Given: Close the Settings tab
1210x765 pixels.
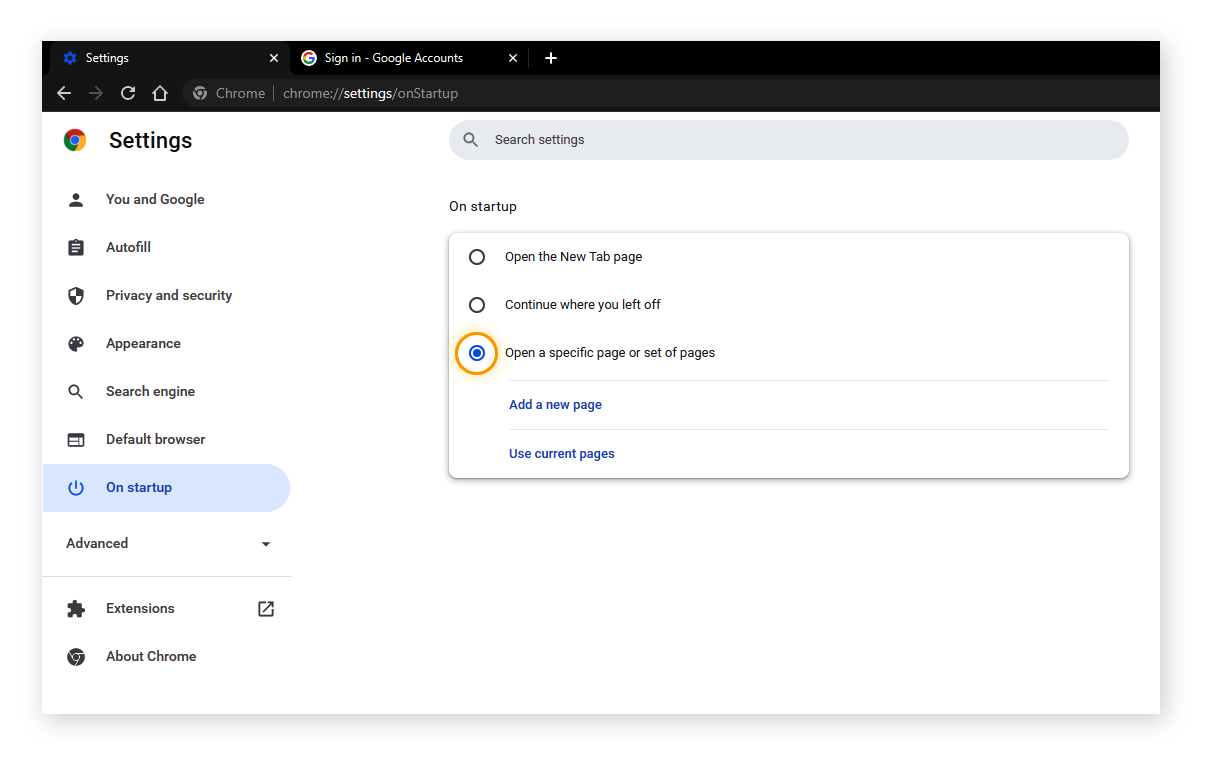Looking at the screenshot, I should [x=274, y=58].
